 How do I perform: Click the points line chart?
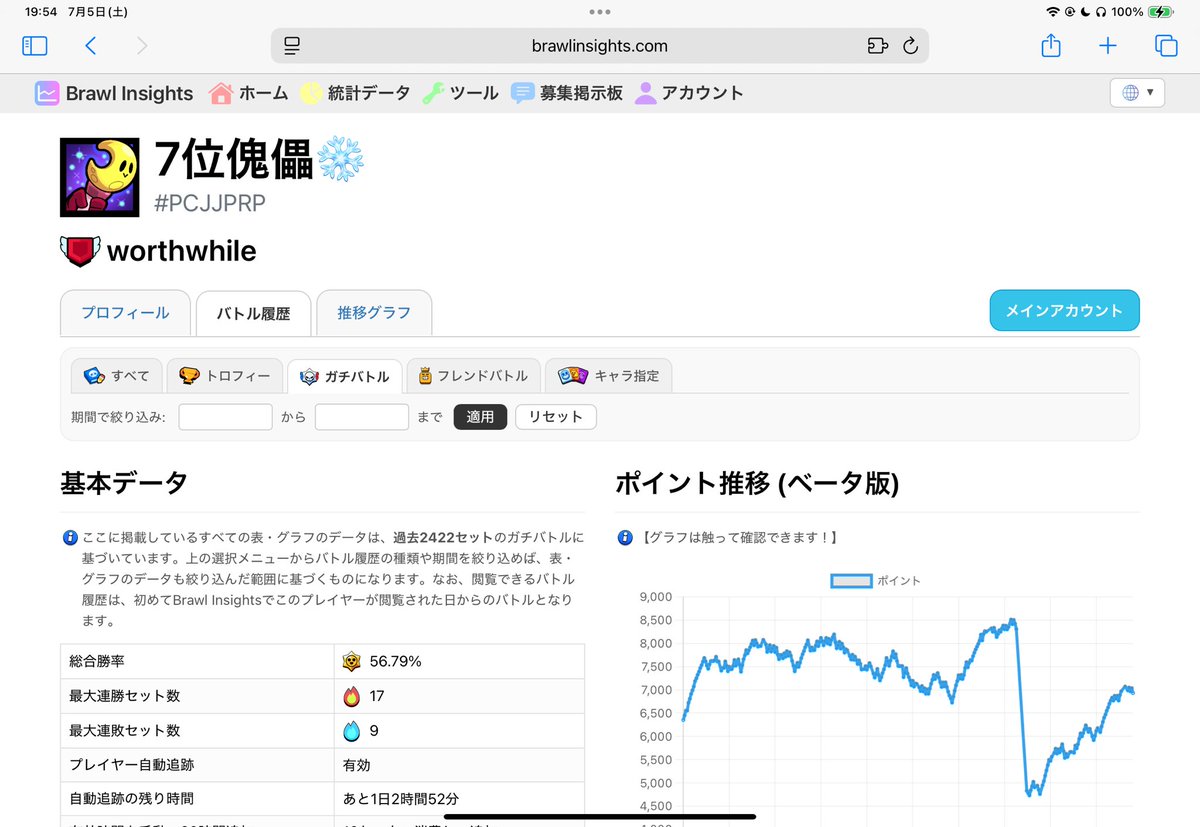click(907, 709)
